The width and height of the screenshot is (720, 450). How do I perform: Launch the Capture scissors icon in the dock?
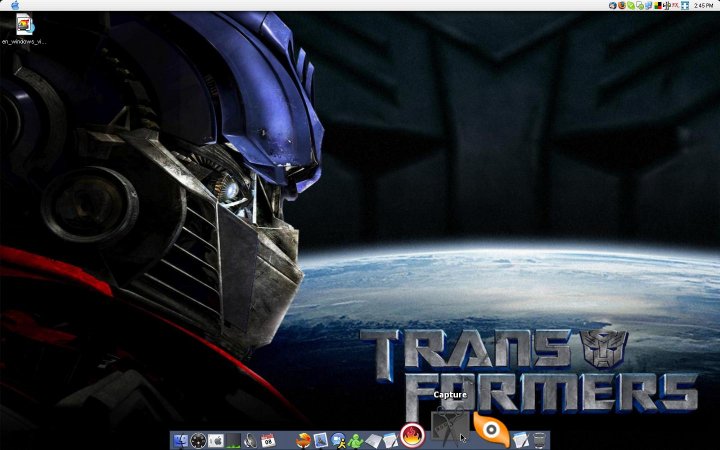pyautogui.click(x=450, y=427)
